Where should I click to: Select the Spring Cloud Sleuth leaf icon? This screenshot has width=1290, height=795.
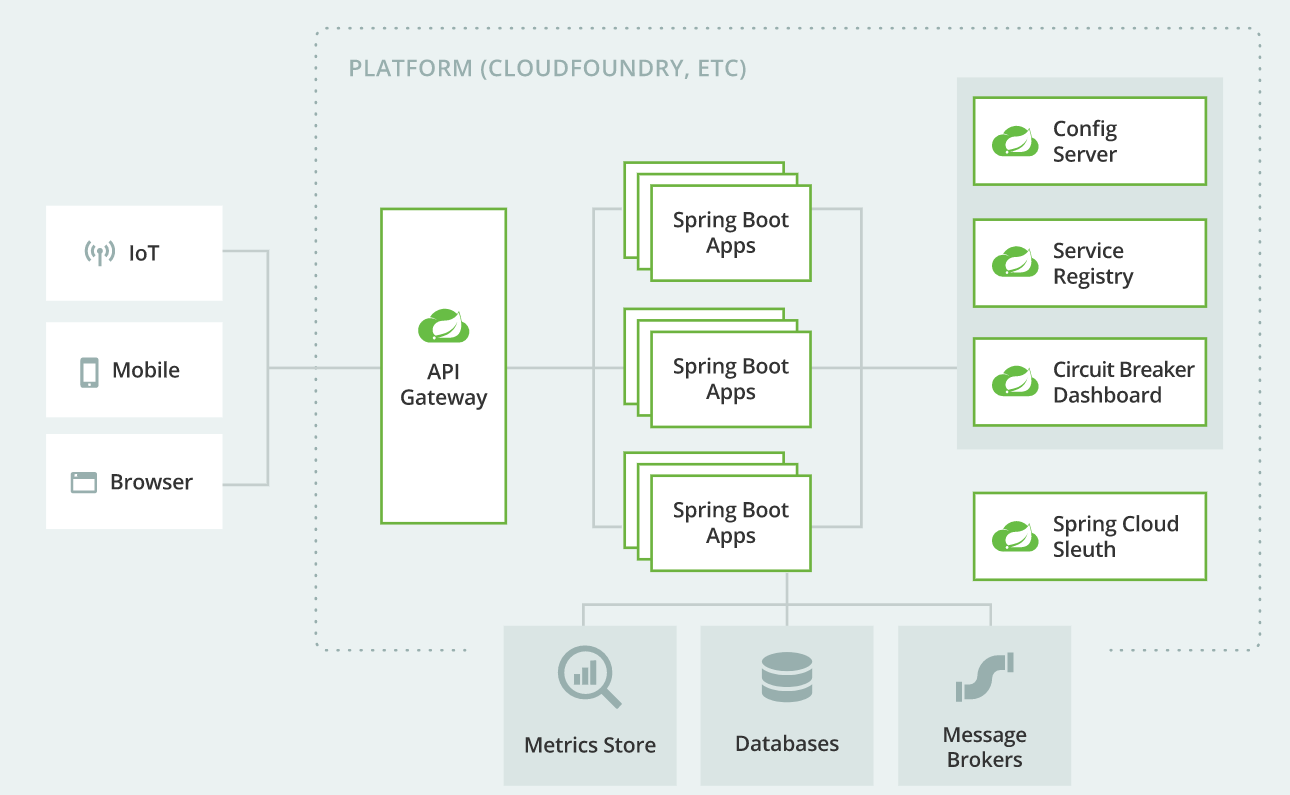[1015, 536]
